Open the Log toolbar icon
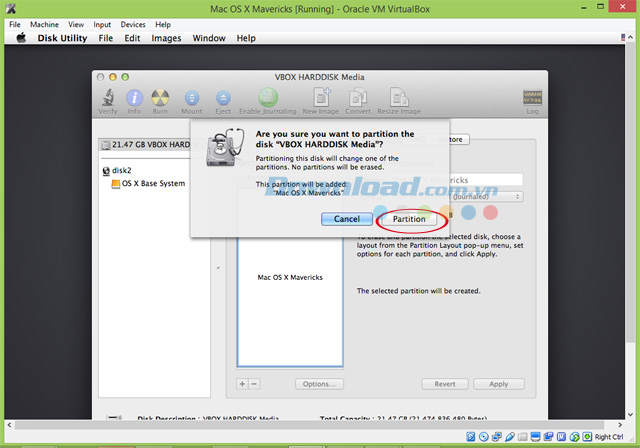This screenshot has width=640, height=448. pyautogui.click(x=532, y=98)
